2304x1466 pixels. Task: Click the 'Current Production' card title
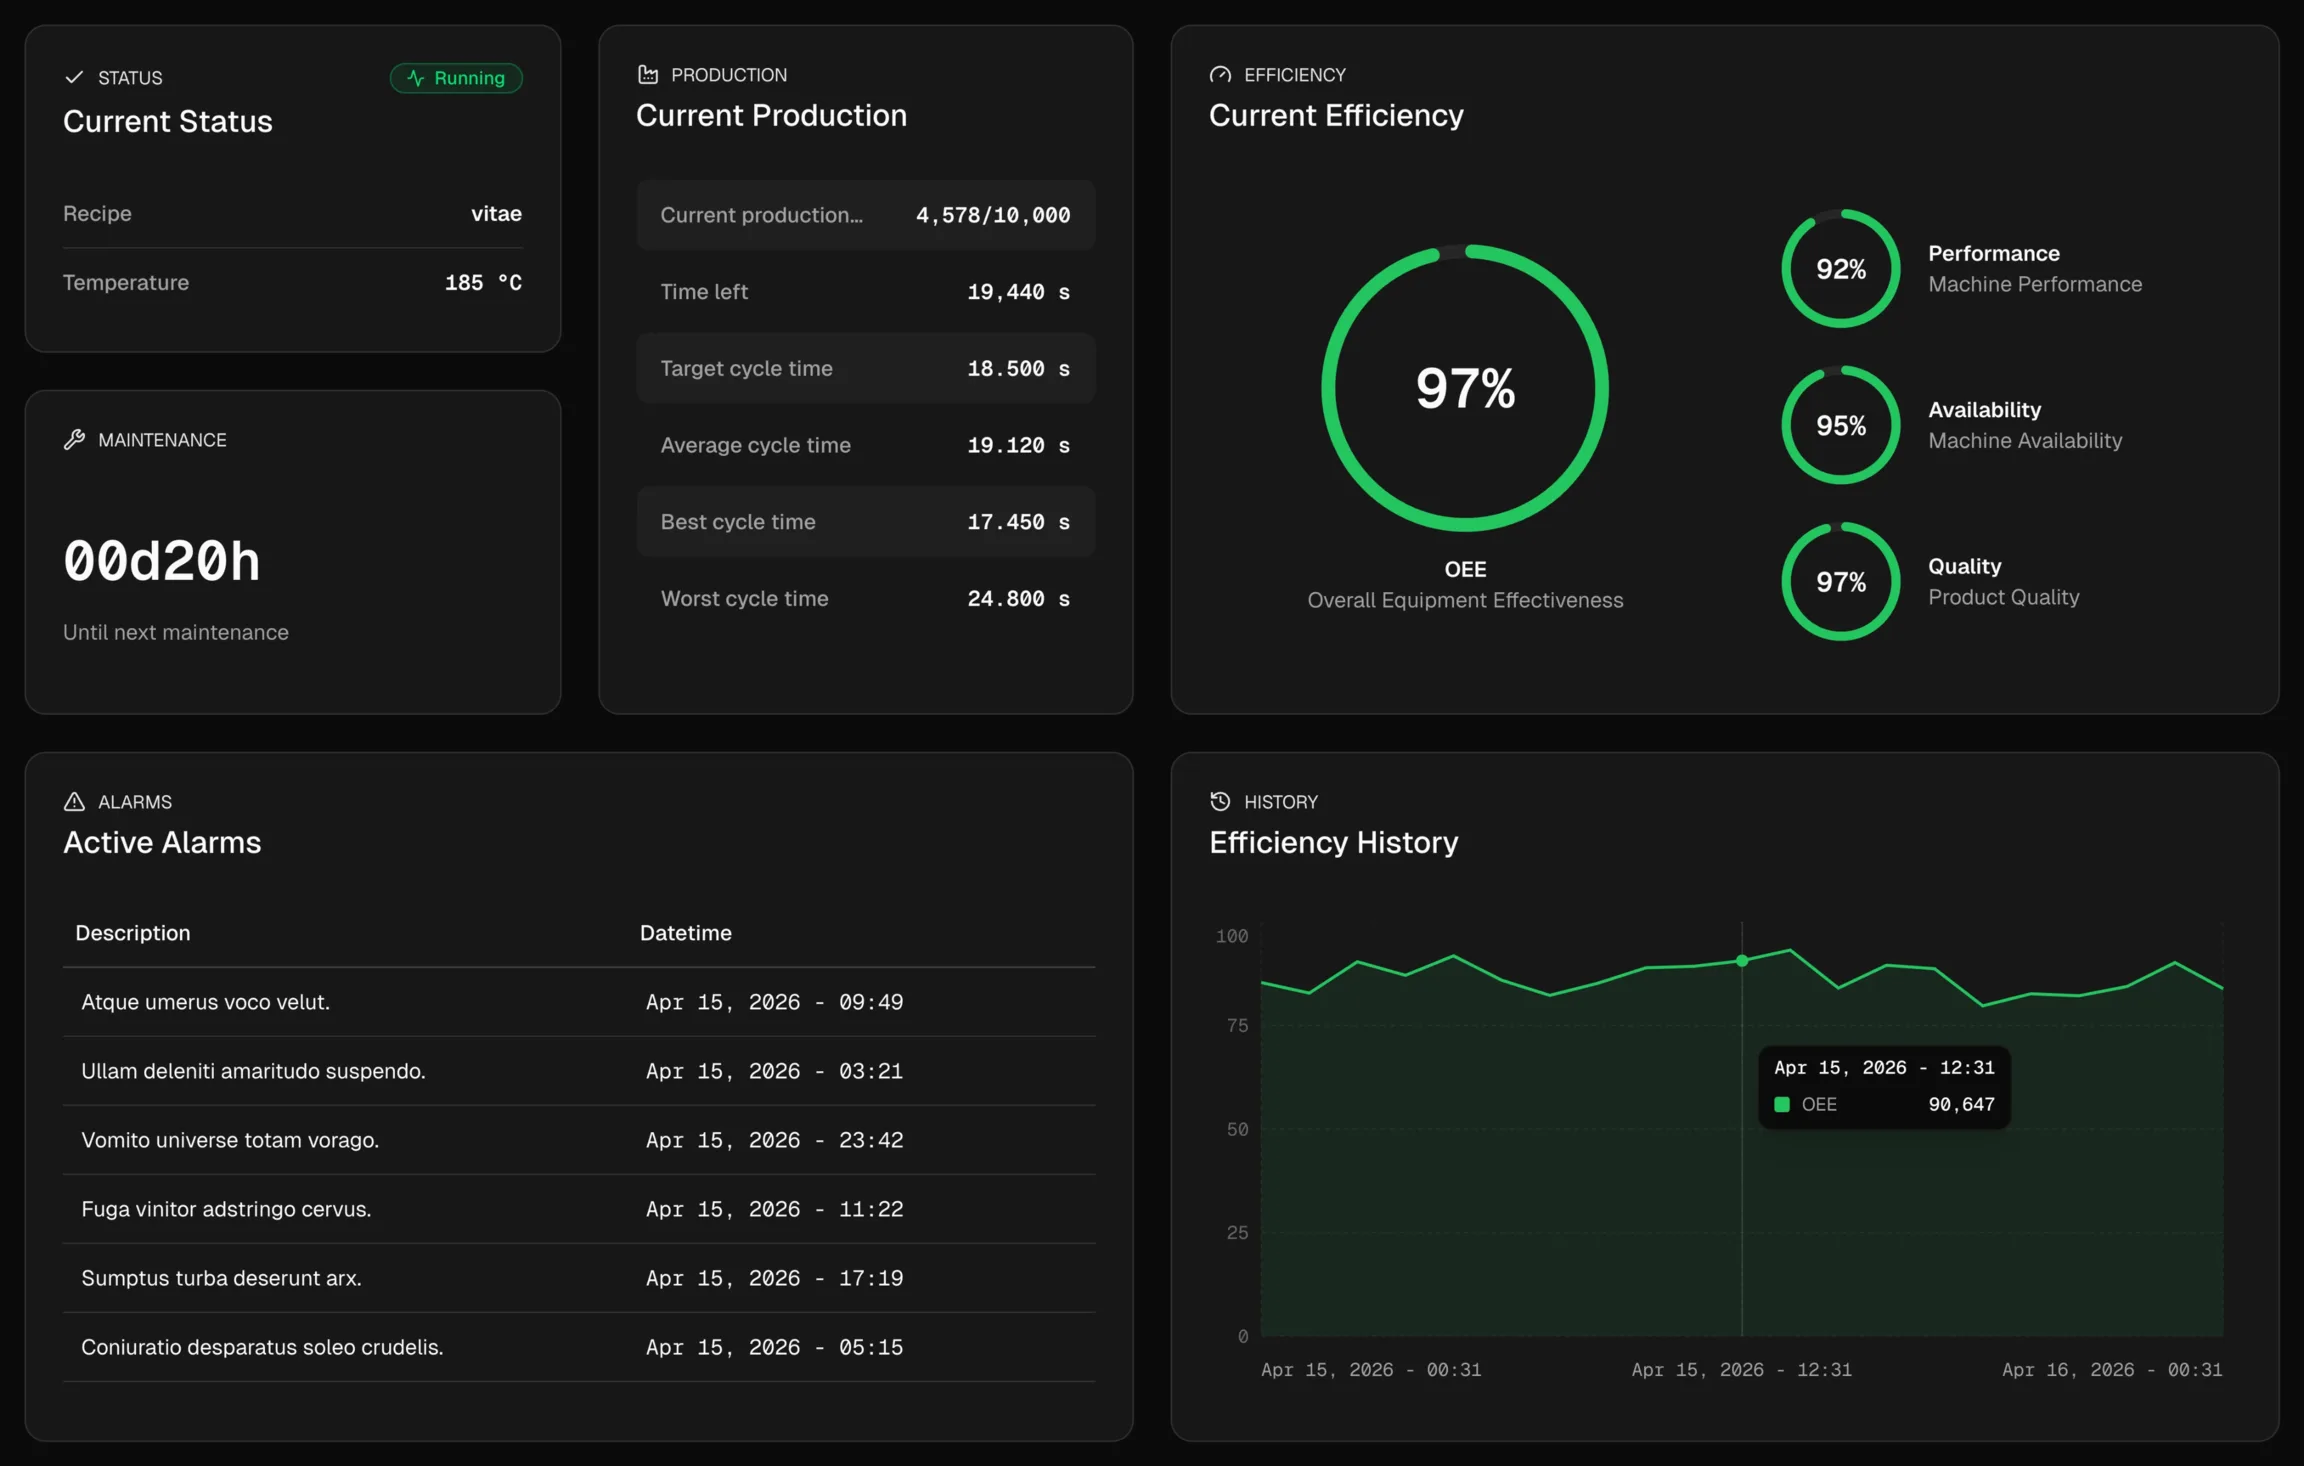point(772,115)
